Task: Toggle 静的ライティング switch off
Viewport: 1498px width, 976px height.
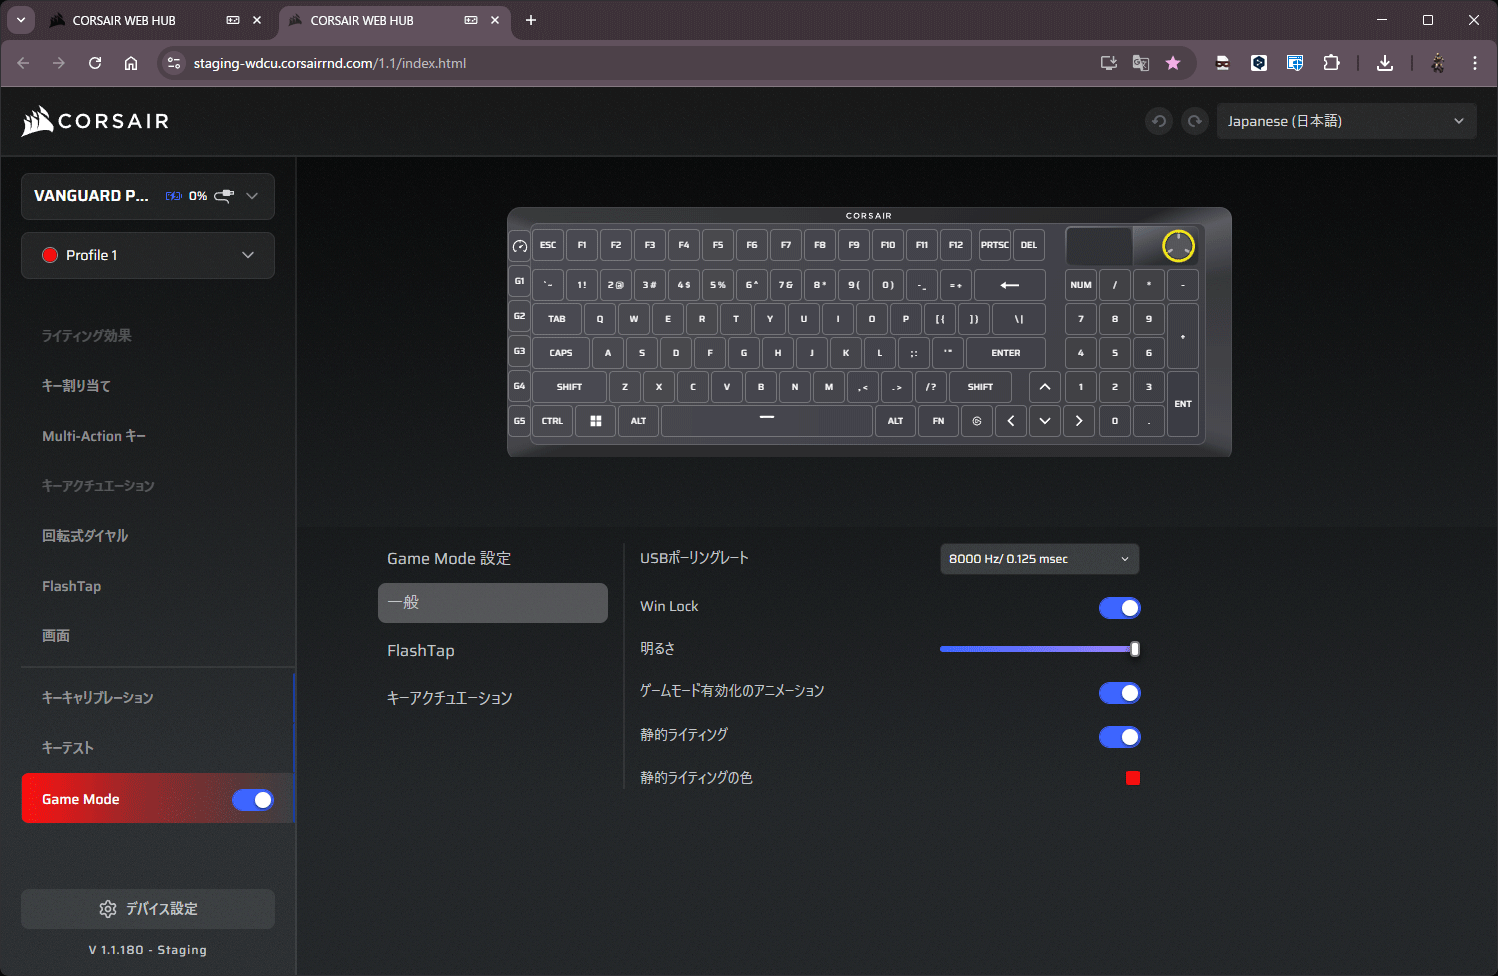Action: coord(1119,737)
